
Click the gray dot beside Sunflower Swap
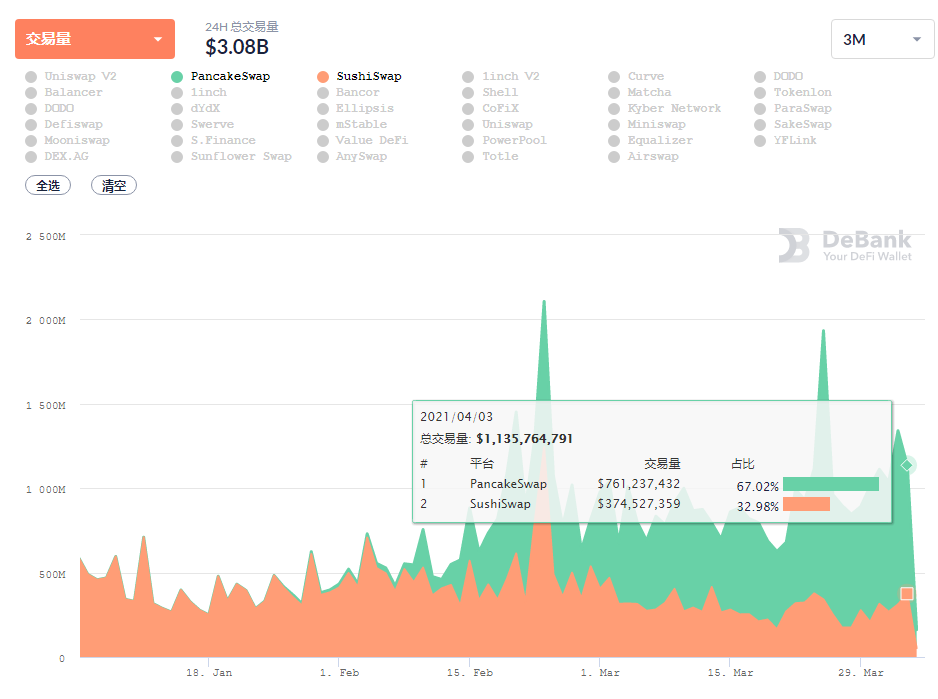pos(176,157)
